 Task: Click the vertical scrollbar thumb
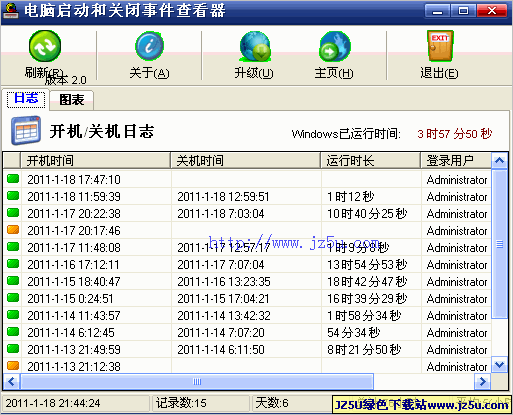pos(499,244)
